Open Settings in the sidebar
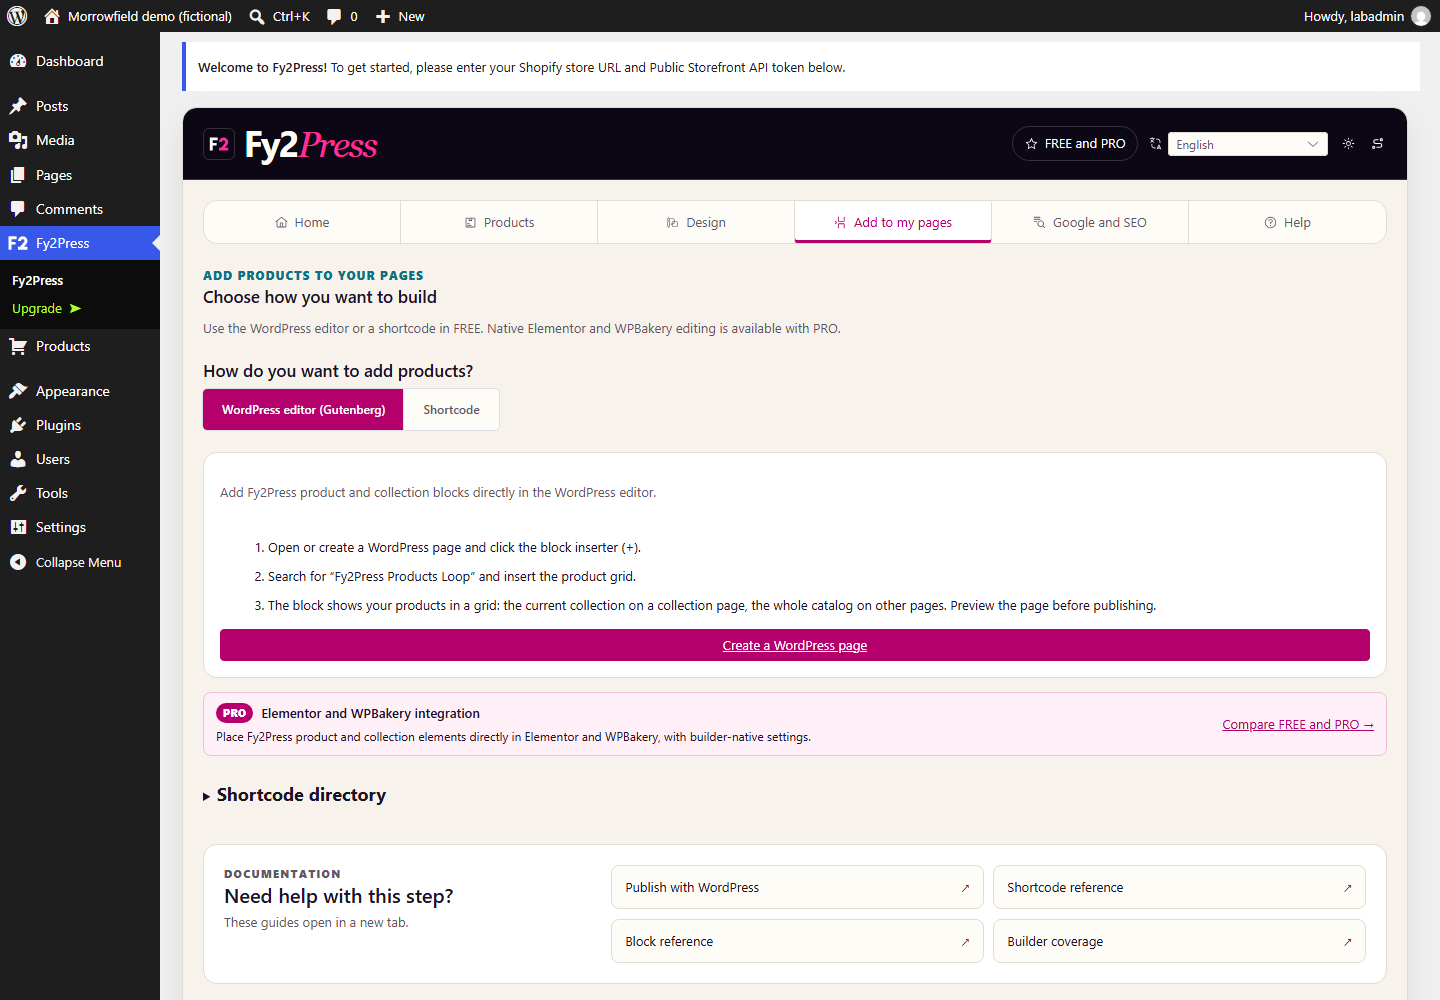This screenshot has width=1440, height=1000. click(x=80, y=527)
